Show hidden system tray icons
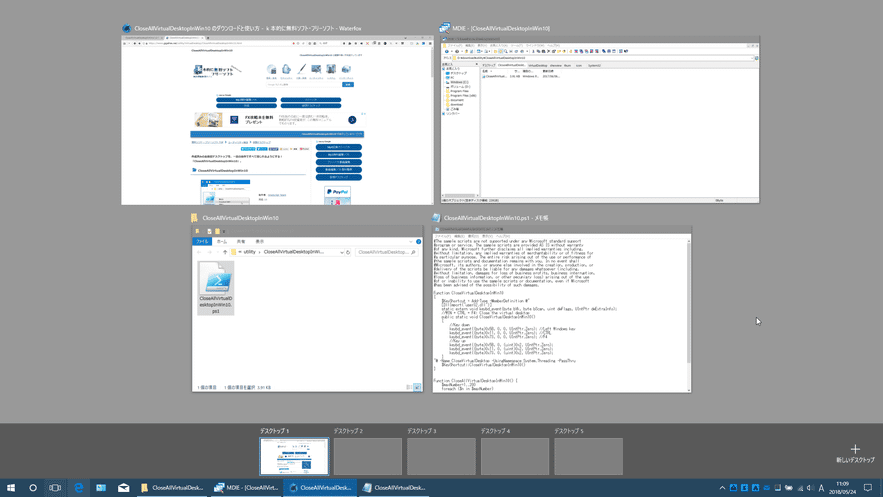This screenshot has width=883, height=497. point(722,488)
